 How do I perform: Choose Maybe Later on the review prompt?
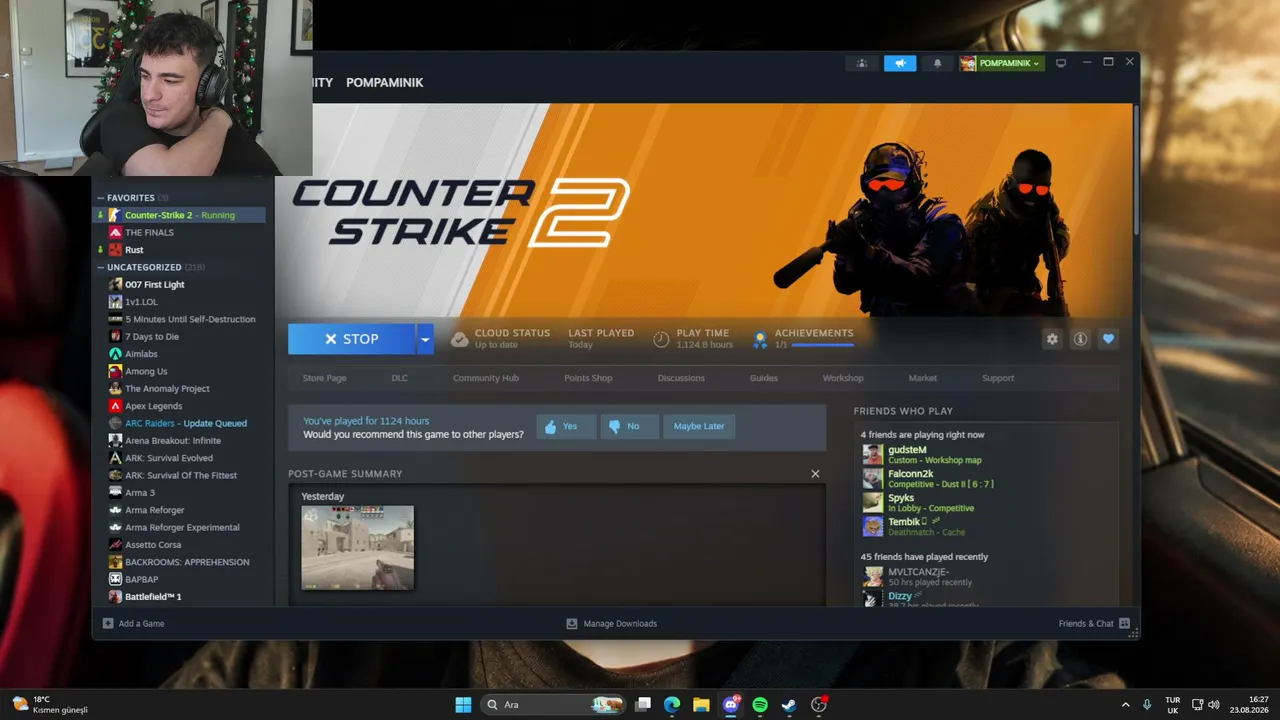[699, 427]
